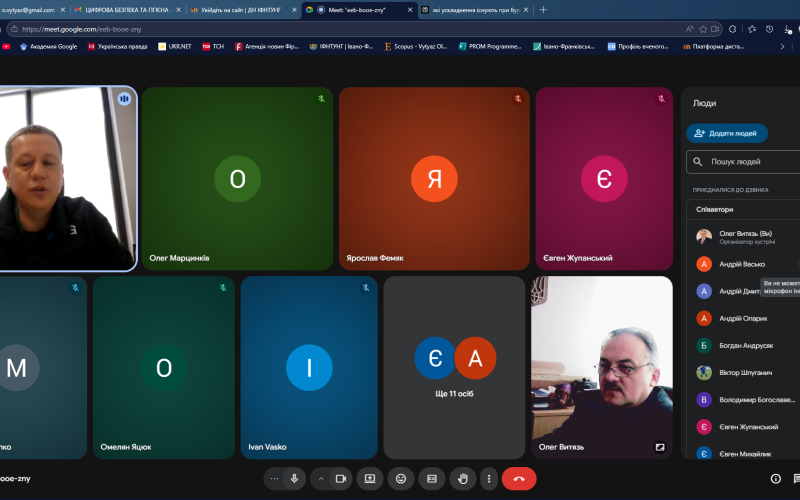This screenshot has height=500, width=800.
Task: Close the Meet eeb-booe-zny tab
Action: click(410, 10)
